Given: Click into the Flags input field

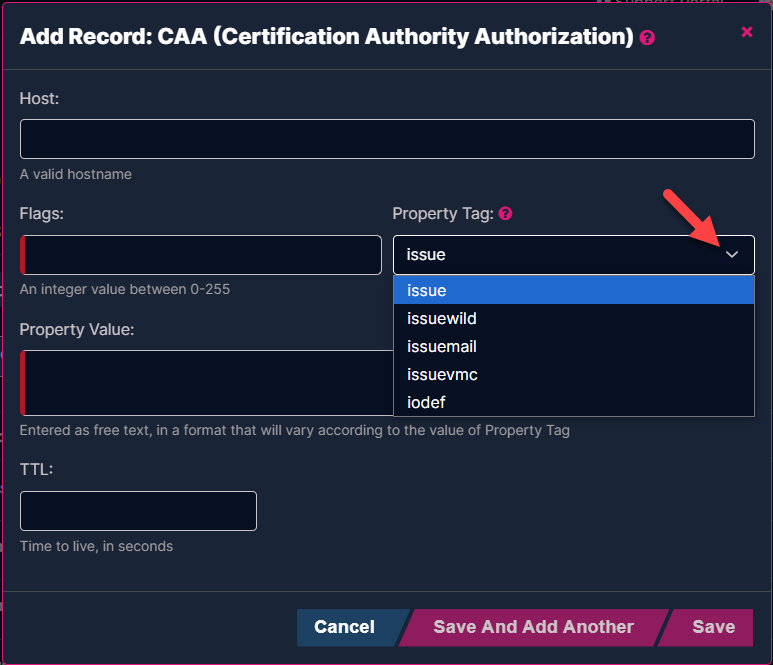Looking at the screenshot, I should tap(201, 255).
